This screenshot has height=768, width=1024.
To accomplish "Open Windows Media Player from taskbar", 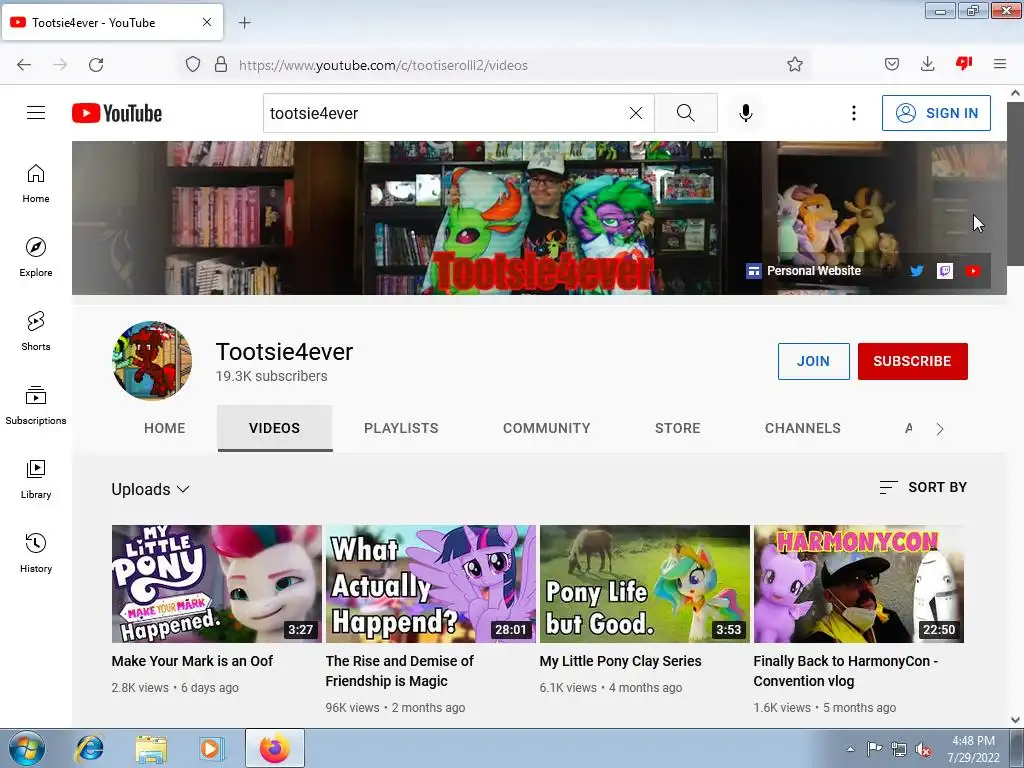I will (211, 748).
